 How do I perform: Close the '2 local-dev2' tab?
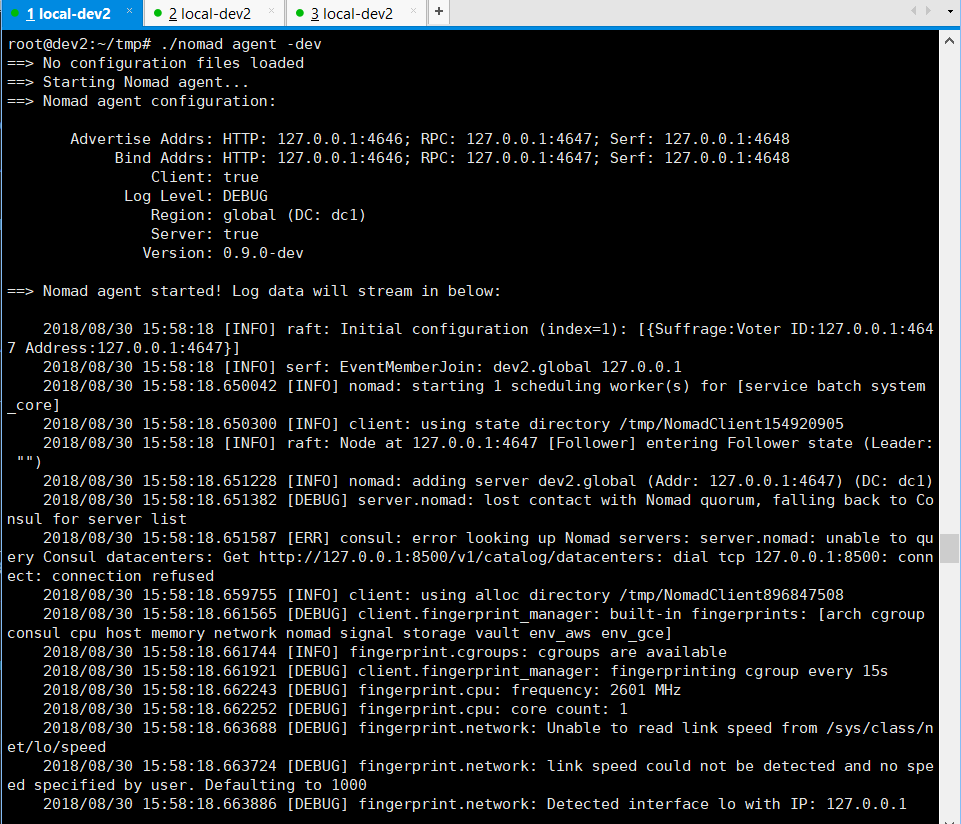[x=272, y=11]
